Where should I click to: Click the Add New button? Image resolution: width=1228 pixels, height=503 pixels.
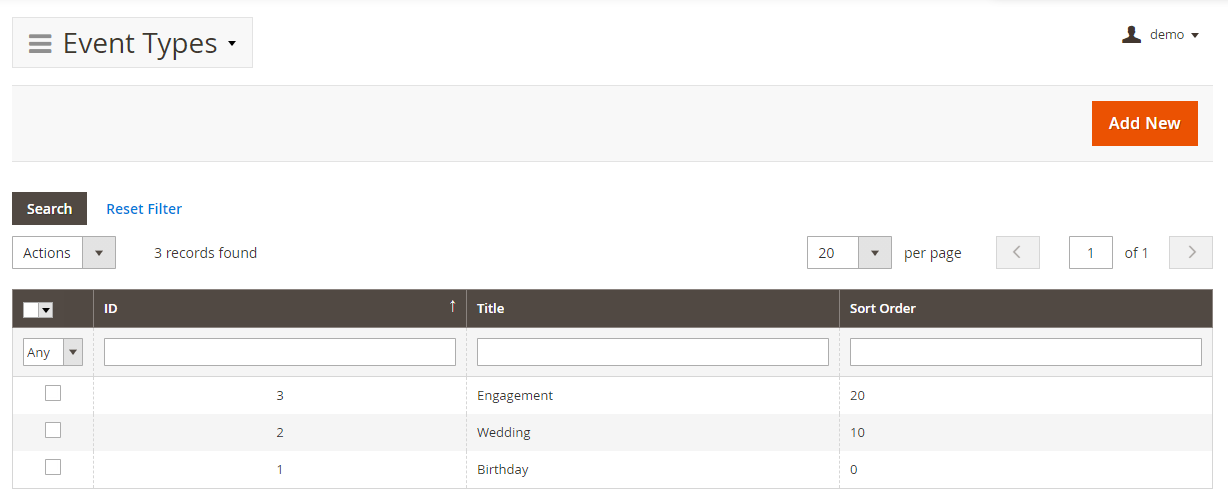[x=1144, y=123]
